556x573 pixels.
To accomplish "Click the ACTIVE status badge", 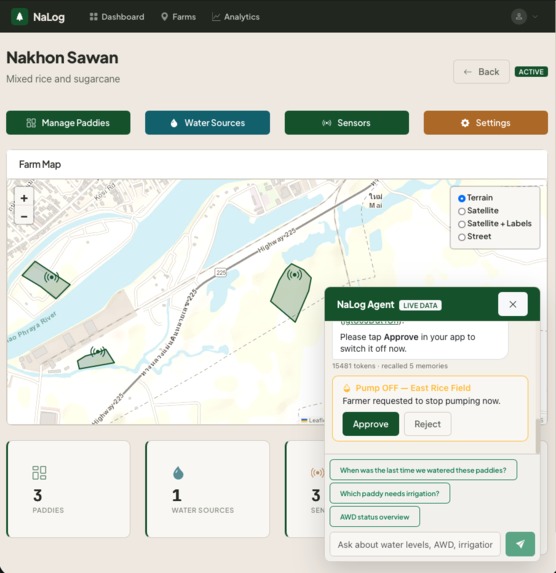I will [x=531, y=72].
